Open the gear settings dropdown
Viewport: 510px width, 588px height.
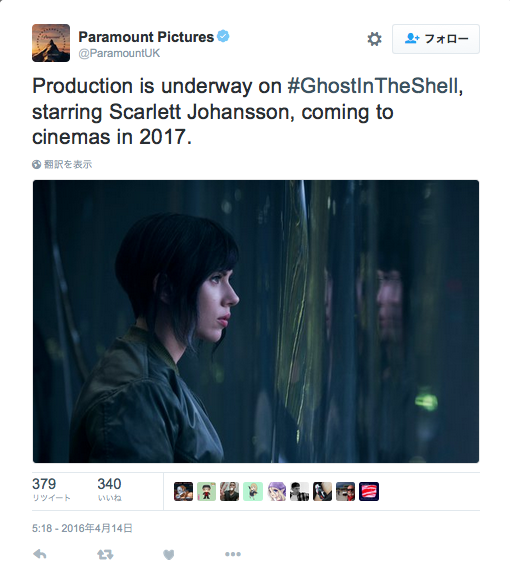[374, 39]
